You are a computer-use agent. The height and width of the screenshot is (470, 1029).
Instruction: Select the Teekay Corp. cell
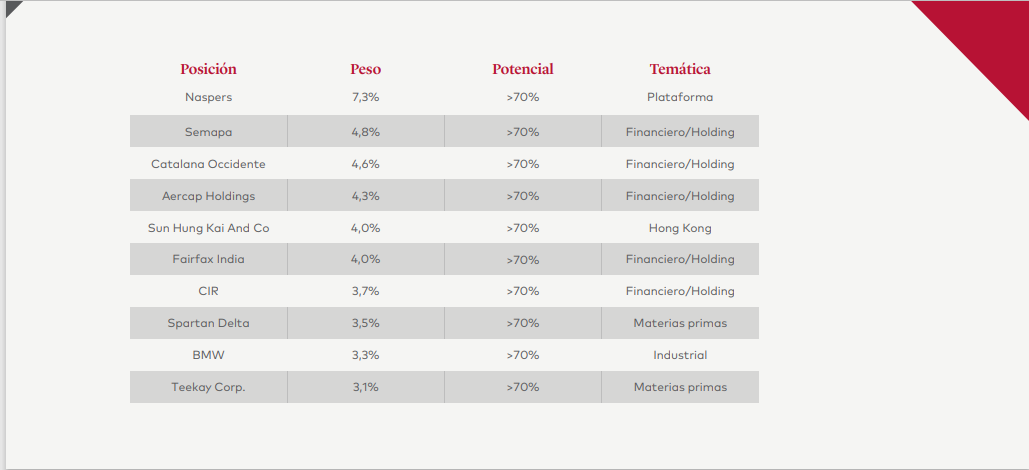(209, 387)
